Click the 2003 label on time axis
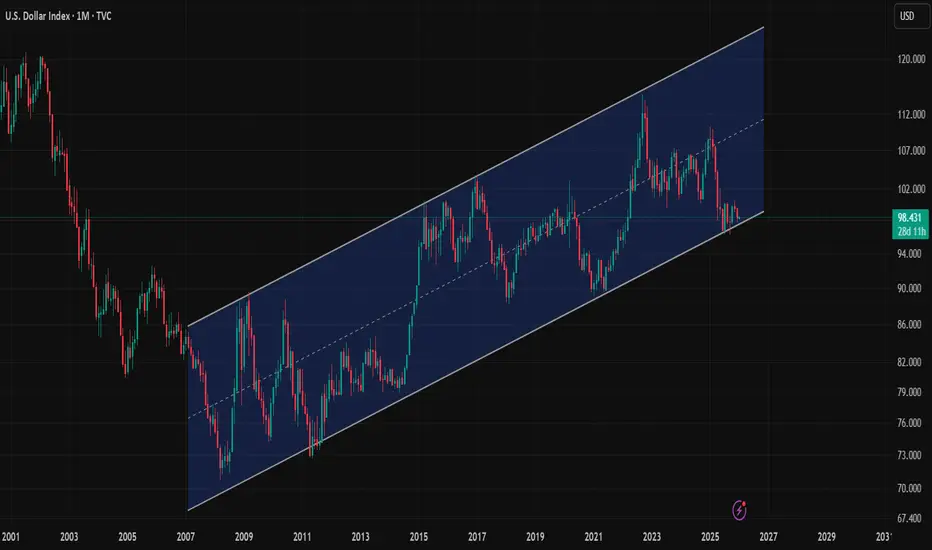 click(x=69, y=537)
